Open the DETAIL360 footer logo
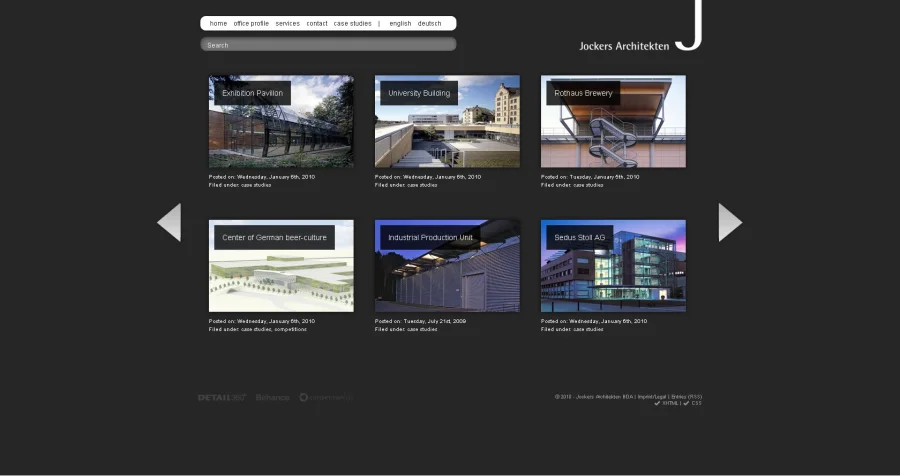 [221, 397]
